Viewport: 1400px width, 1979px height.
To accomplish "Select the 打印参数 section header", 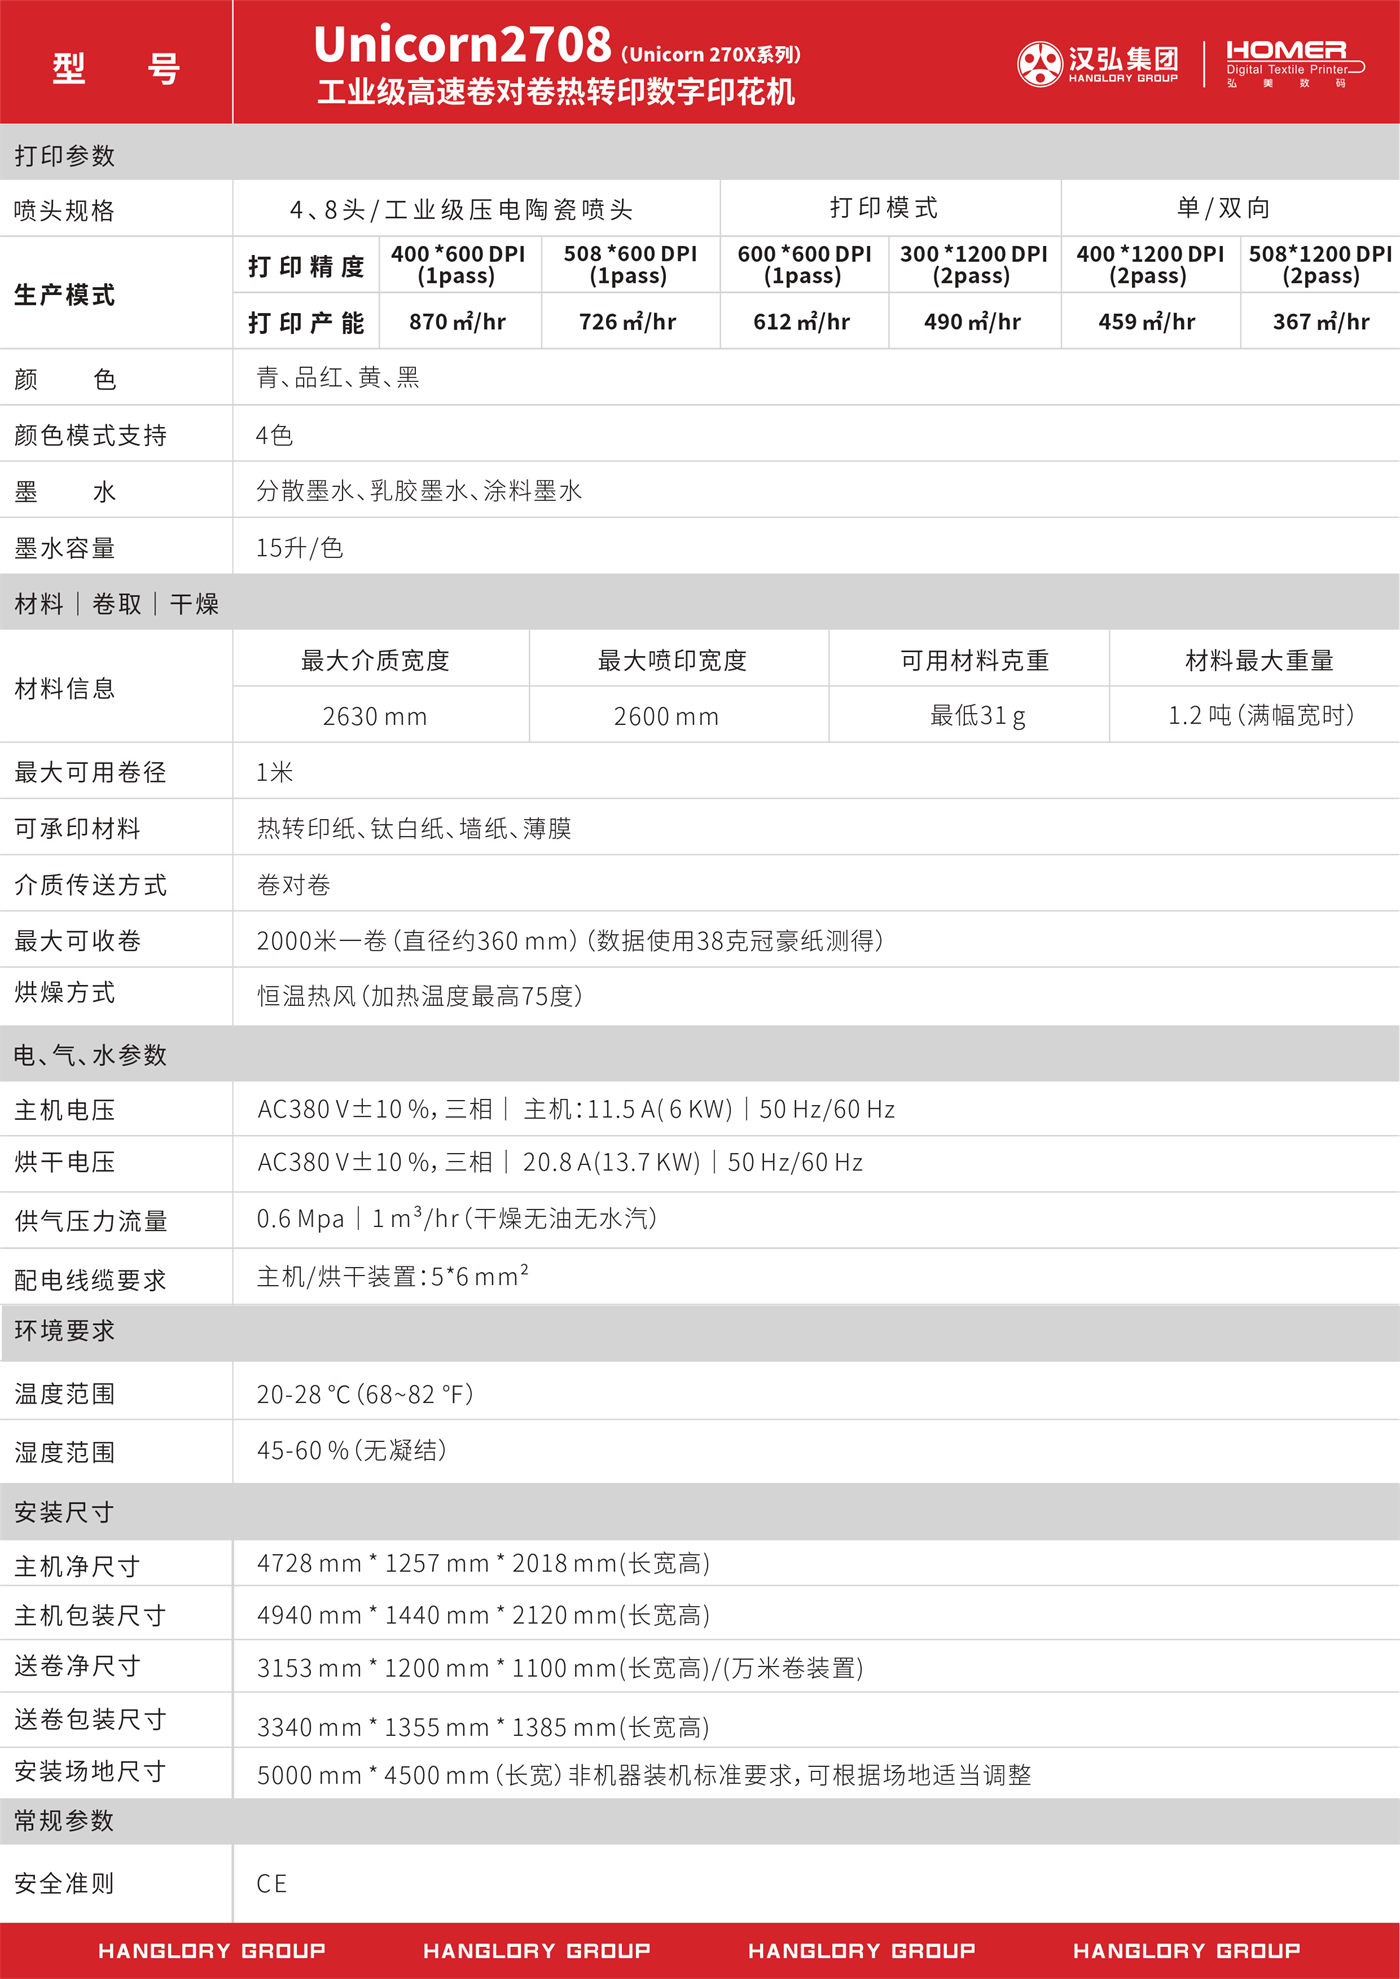I will point(65,156).
